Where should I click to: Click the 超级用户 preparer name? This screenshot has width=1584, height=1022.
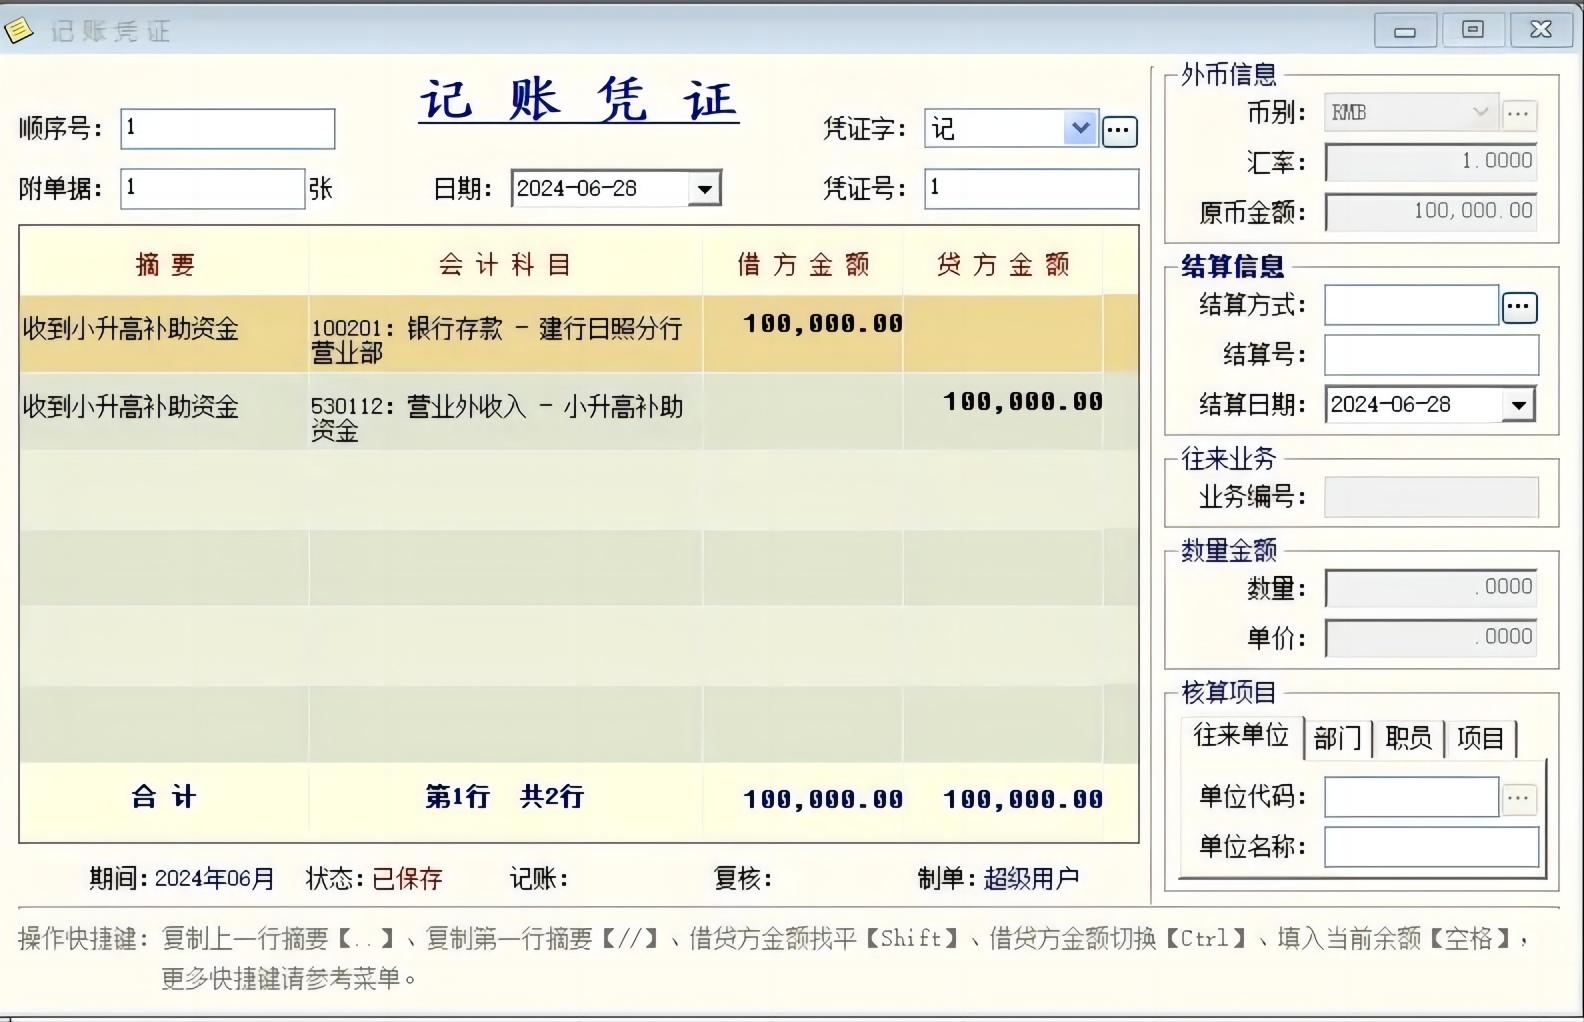pos(1031,879)
